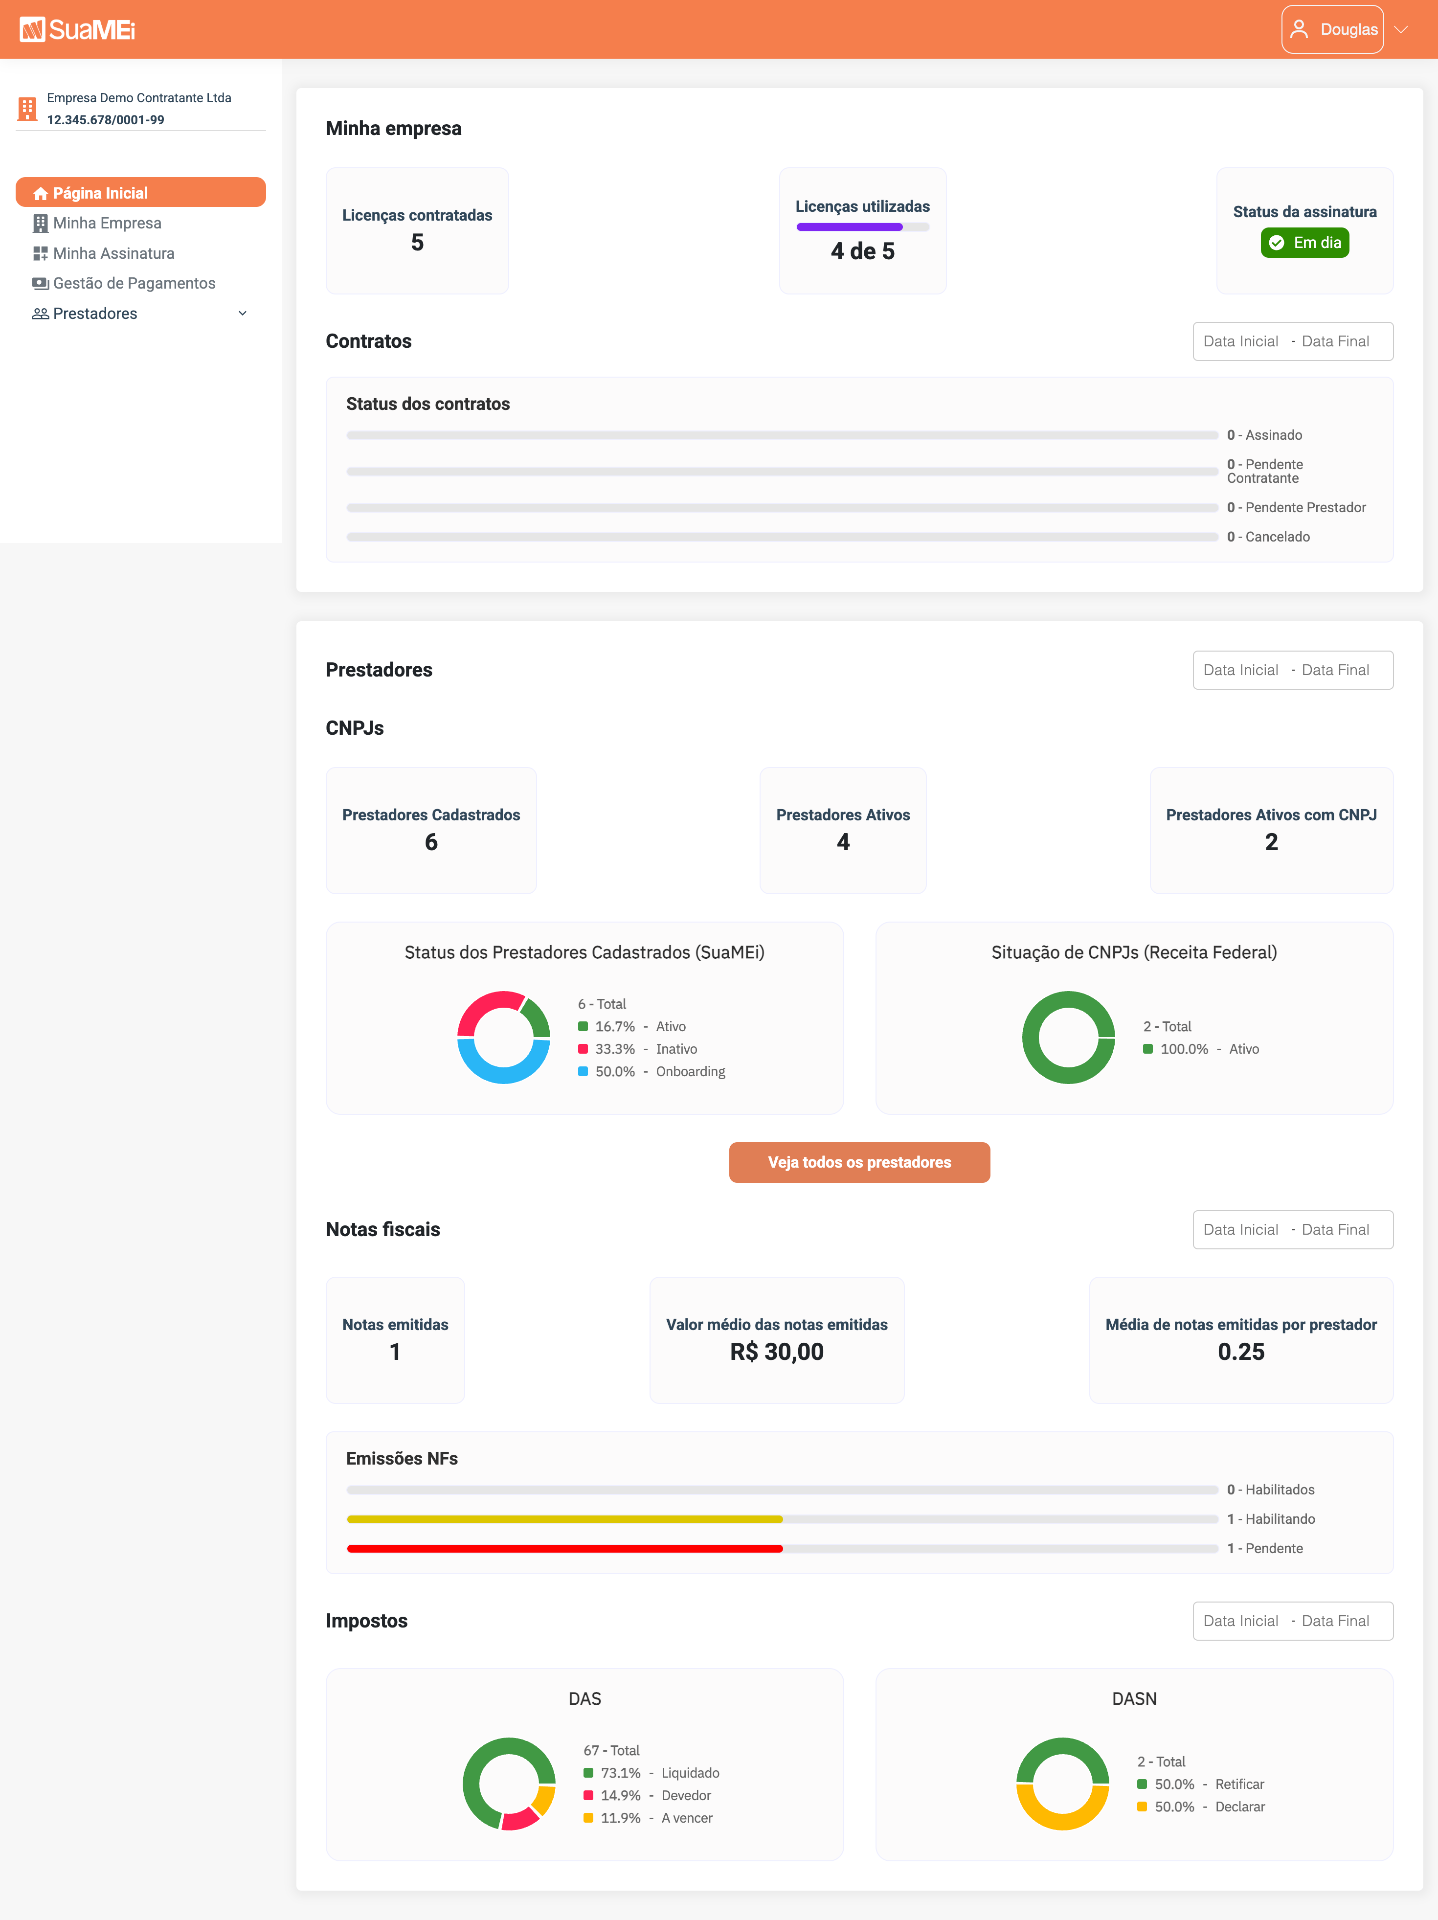Click the orange company building icon
Viewport: 1438px width, 1920px height.
pos(27,108)
